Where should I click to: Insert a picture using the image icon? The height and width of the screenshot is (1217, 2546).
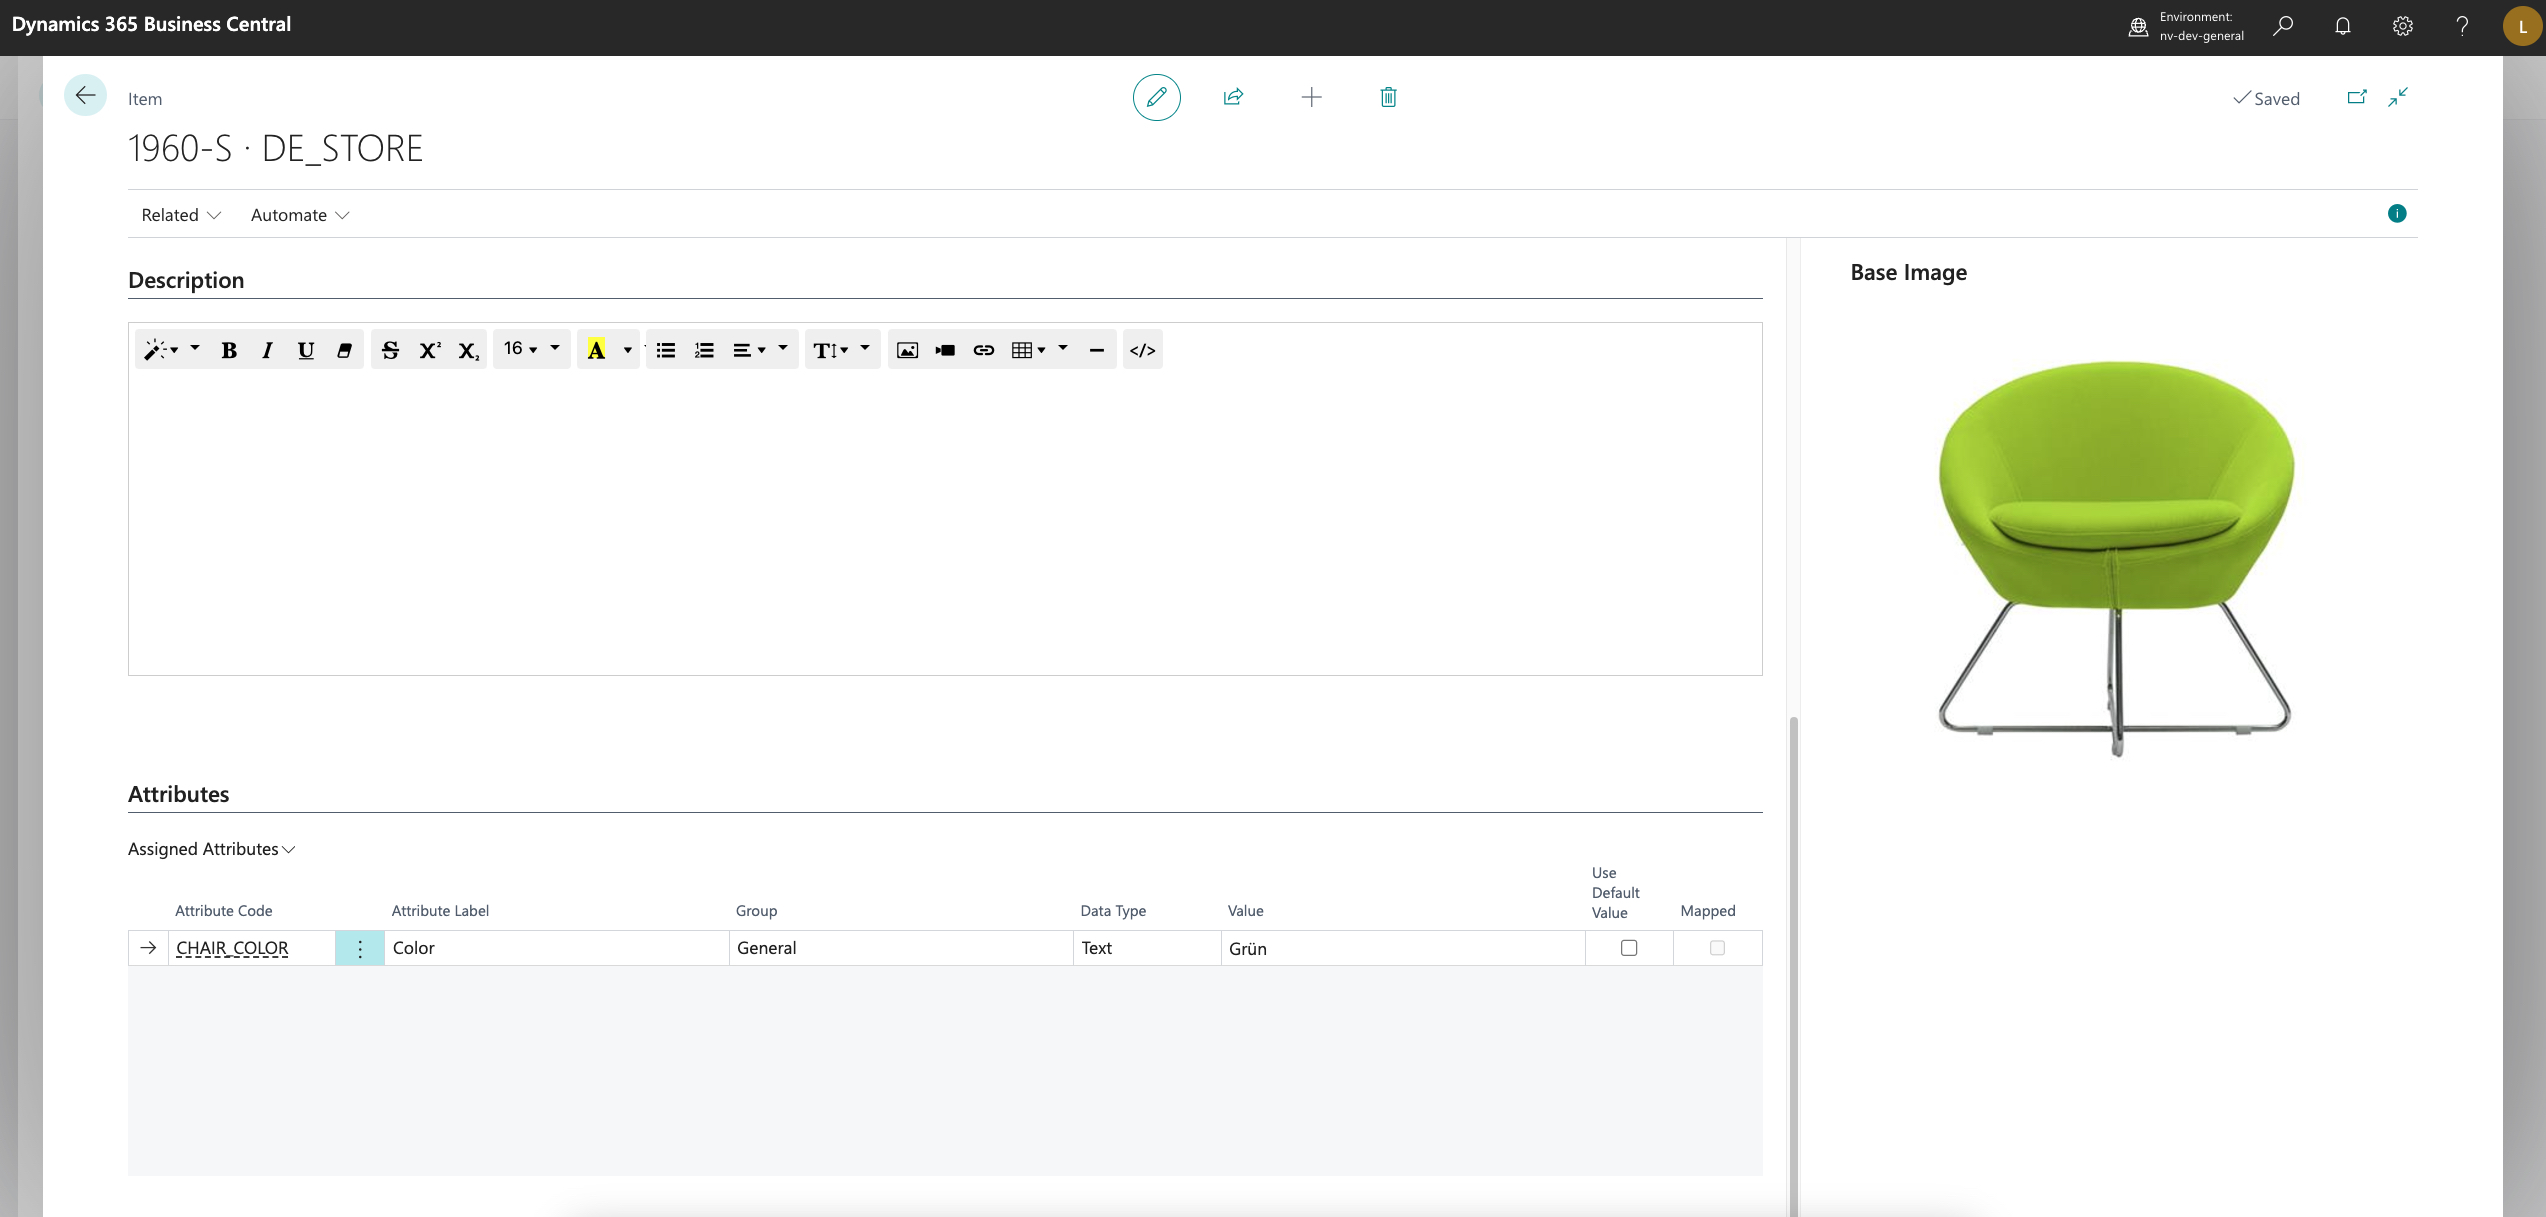click(907, 350)
